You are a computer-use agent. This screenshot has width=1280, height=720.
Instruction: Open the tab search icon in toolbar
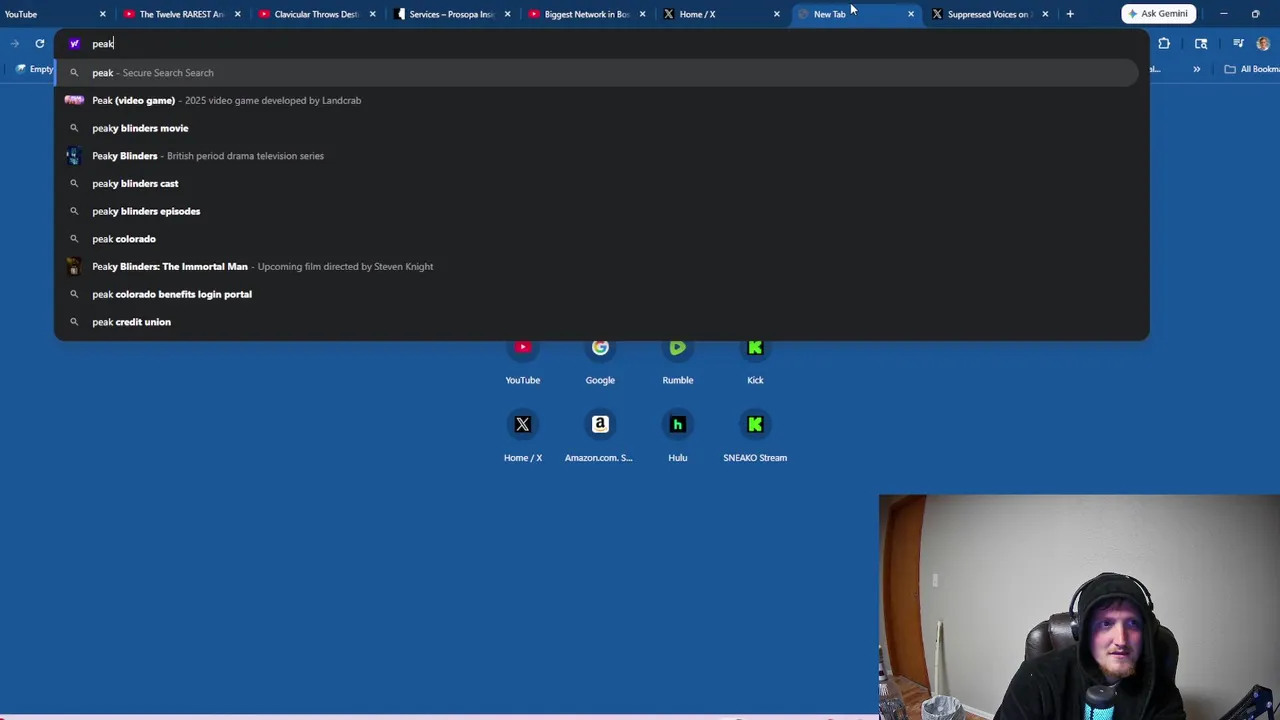pyautogui.click(x=1201, y=43)
